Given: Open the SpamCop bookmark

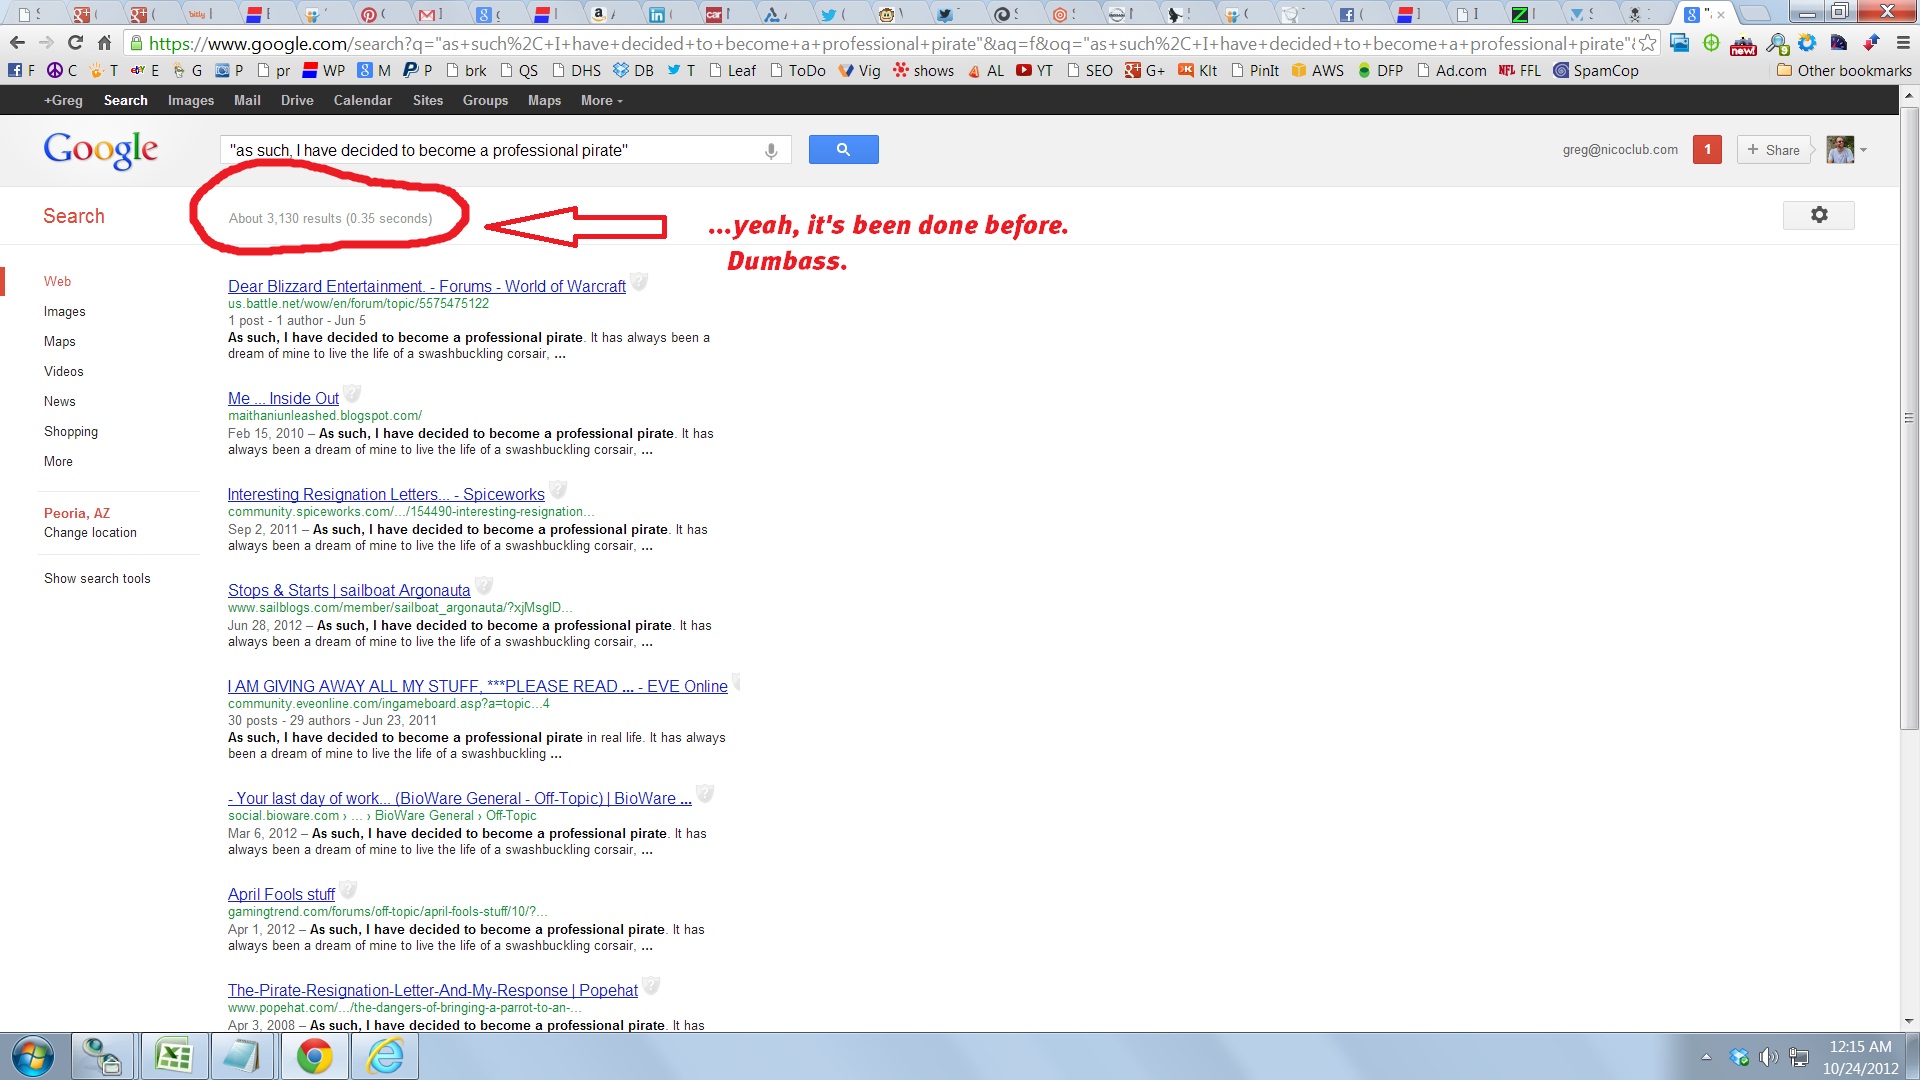Looking at the screenshot, I should 1596,71.
